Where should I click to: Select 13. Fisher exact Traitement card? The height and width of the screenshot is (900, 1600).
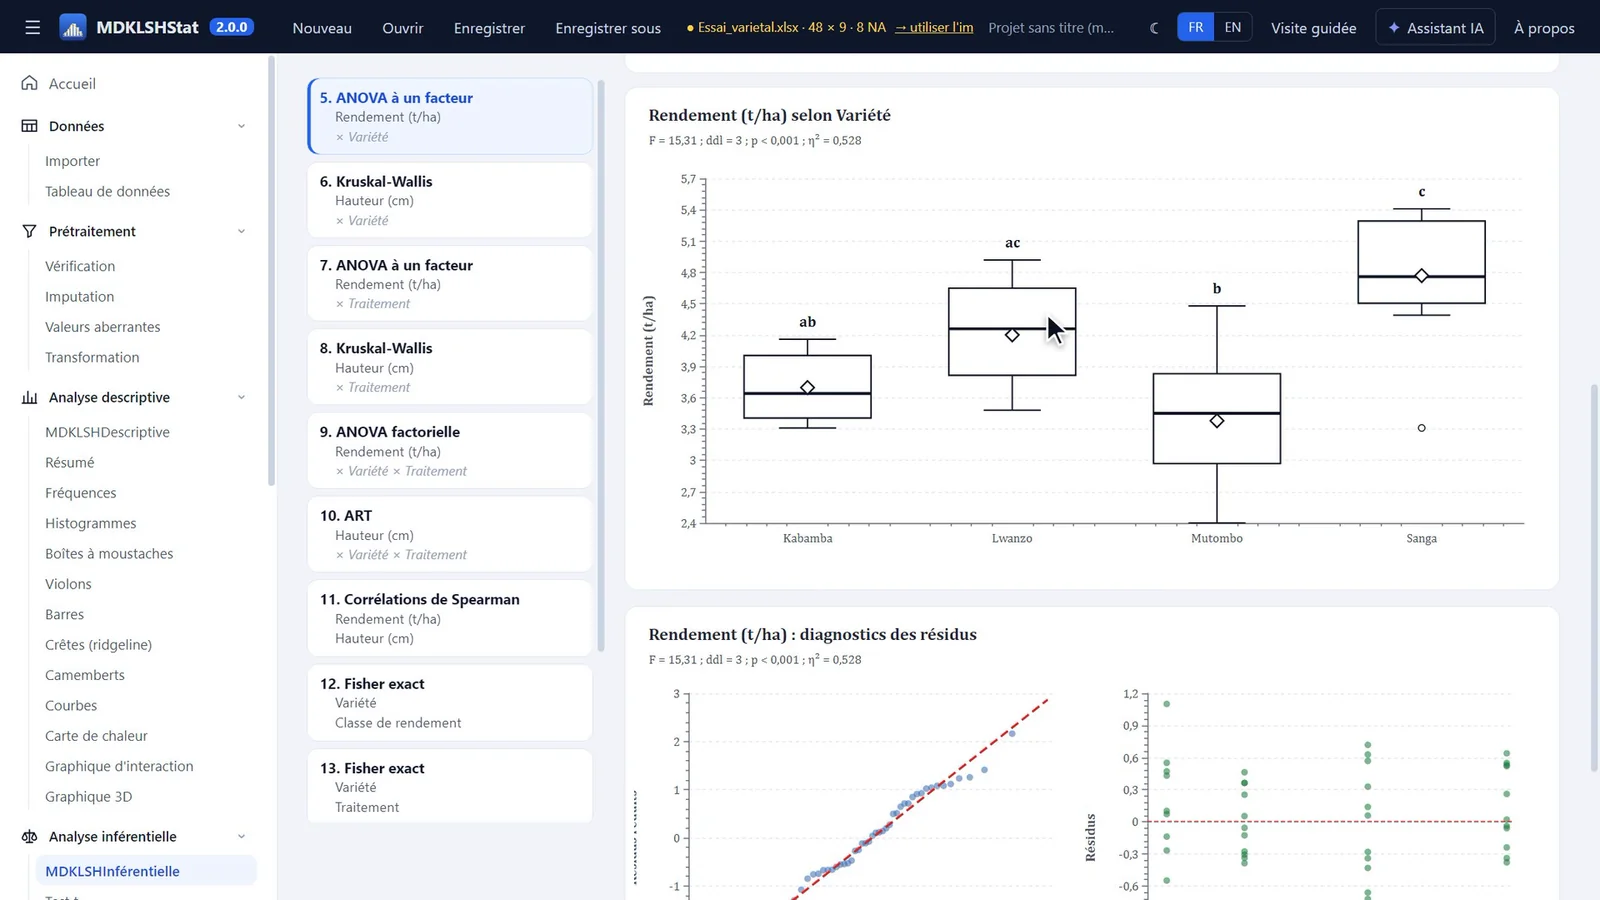point(450,787)
